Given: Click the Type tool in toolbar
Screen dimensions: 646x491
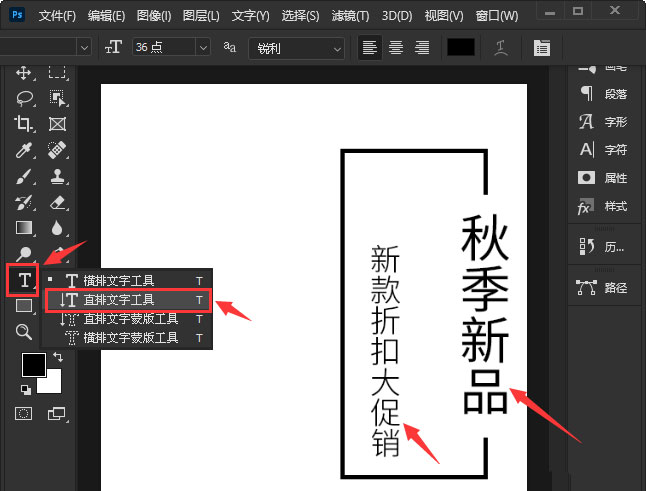Looking at the screenshot, I should [23, 280].
